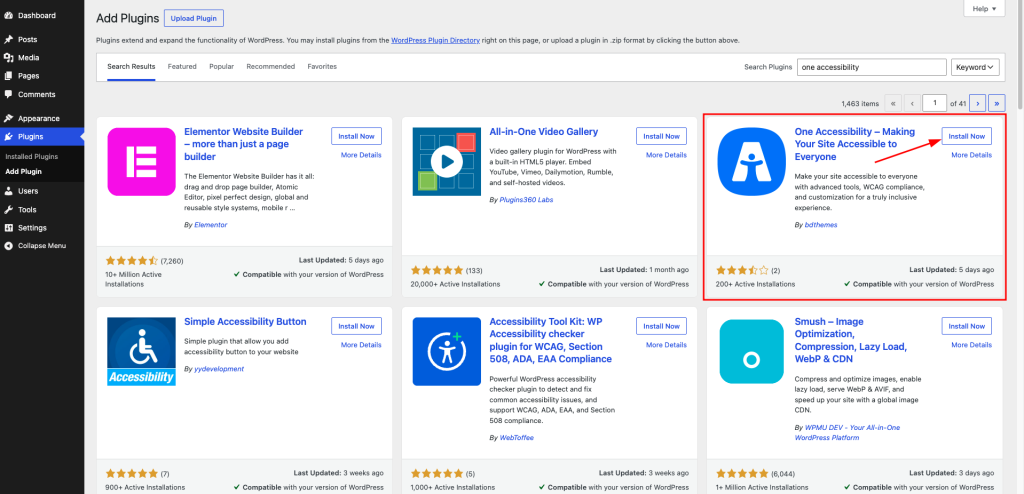
Task: Switch to the Featured tab
Action: pos(182,67)
